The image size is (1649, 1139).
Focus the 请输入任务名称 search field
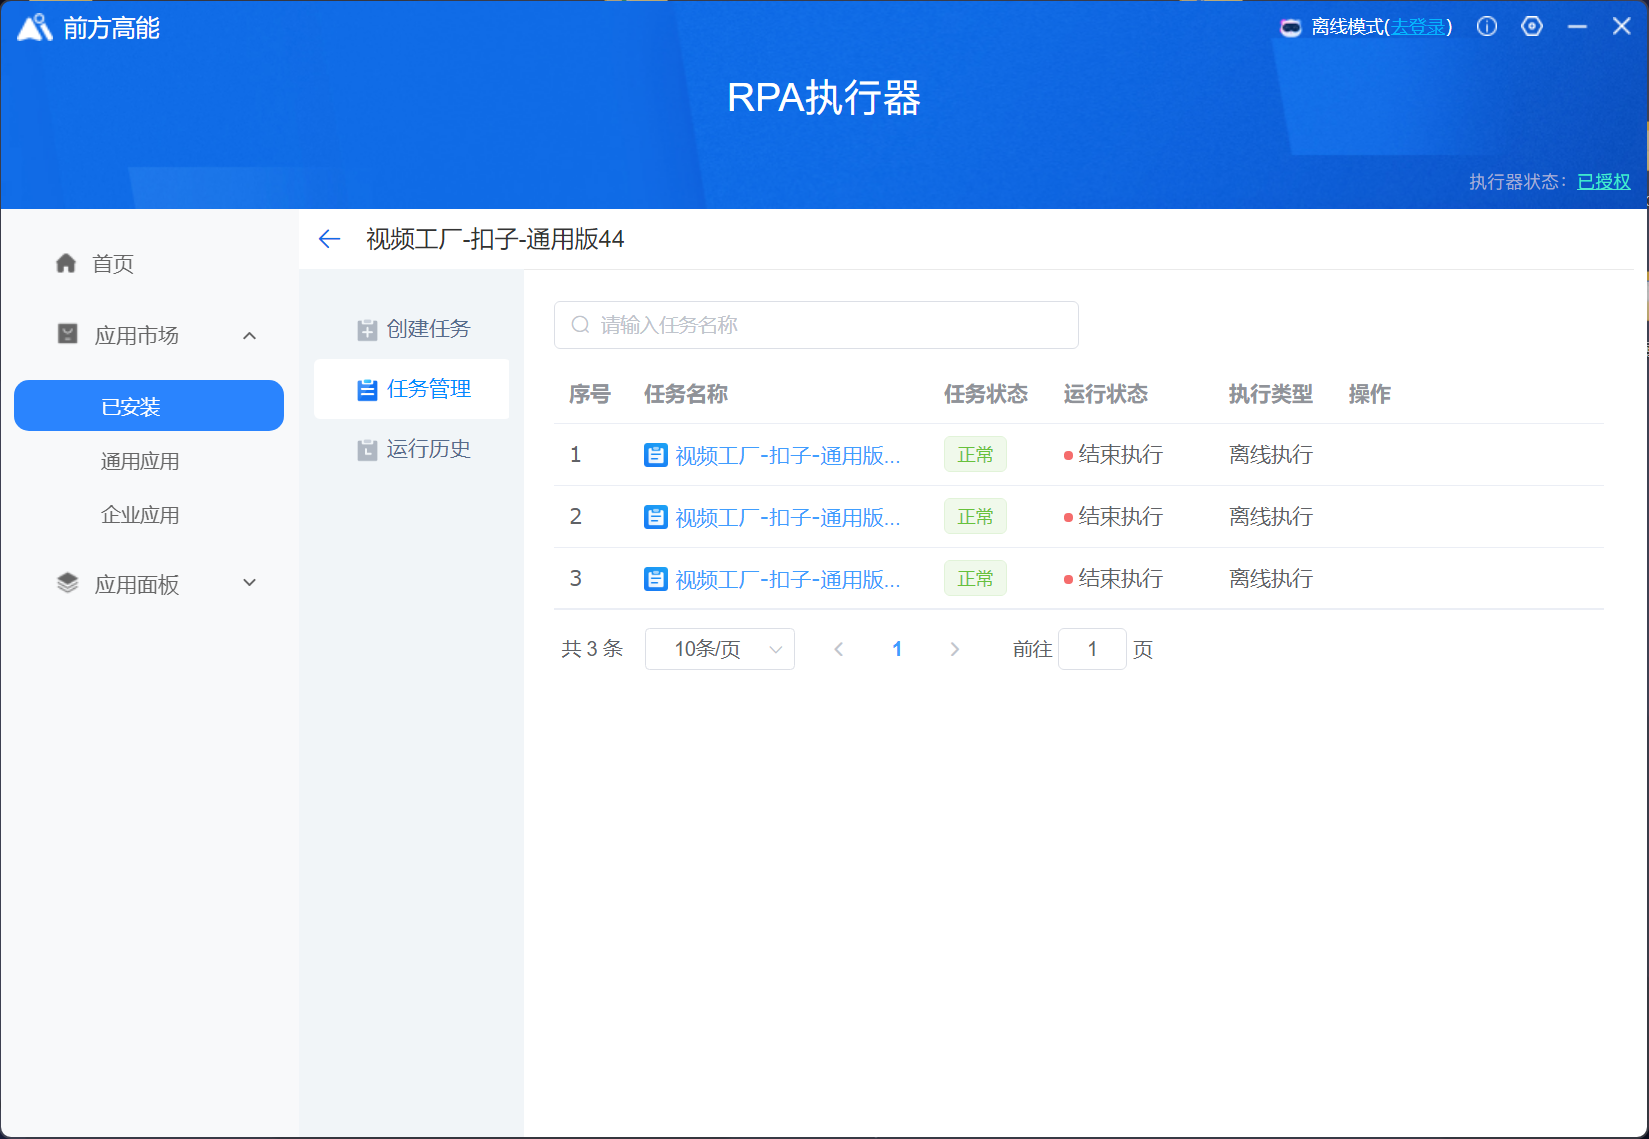830,325
